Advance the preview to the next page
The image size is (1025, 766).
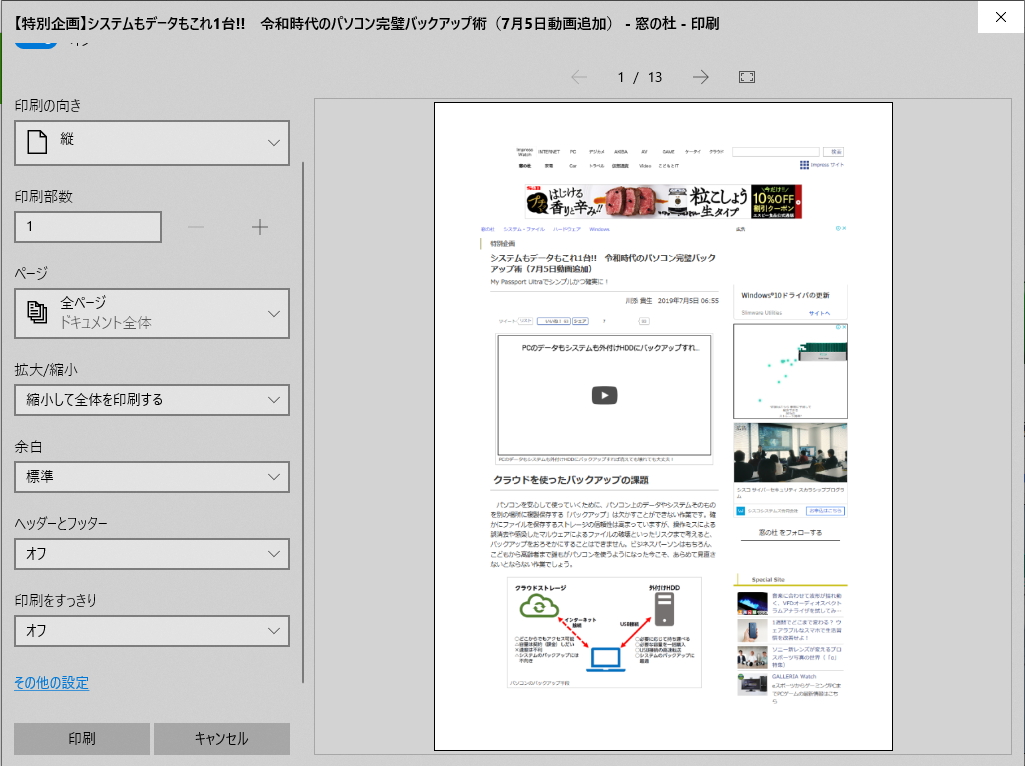pos(700,76)
